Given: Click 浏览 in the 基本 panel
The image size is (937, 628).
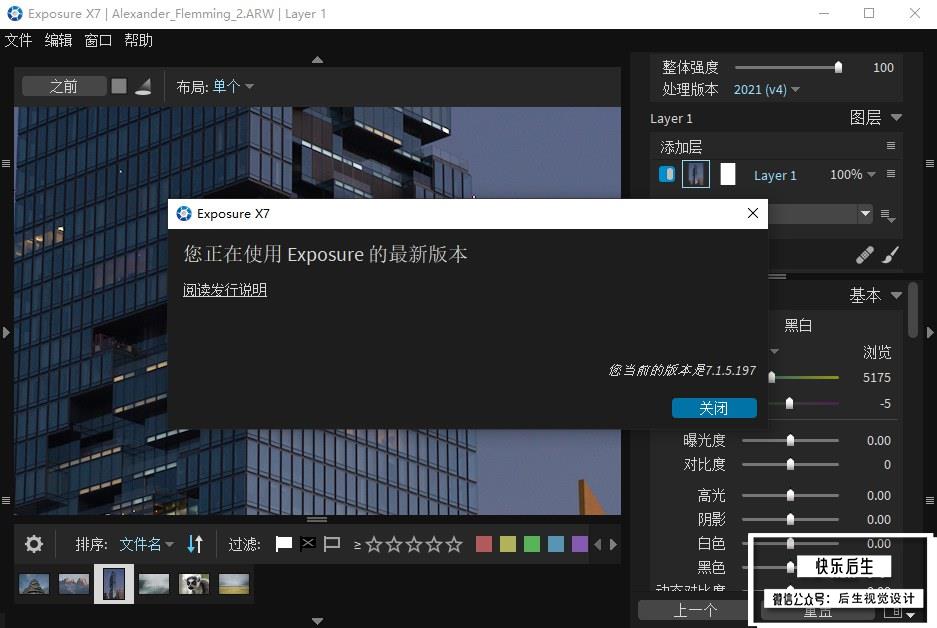Looking at the screenshot, I should pos(877,353).
